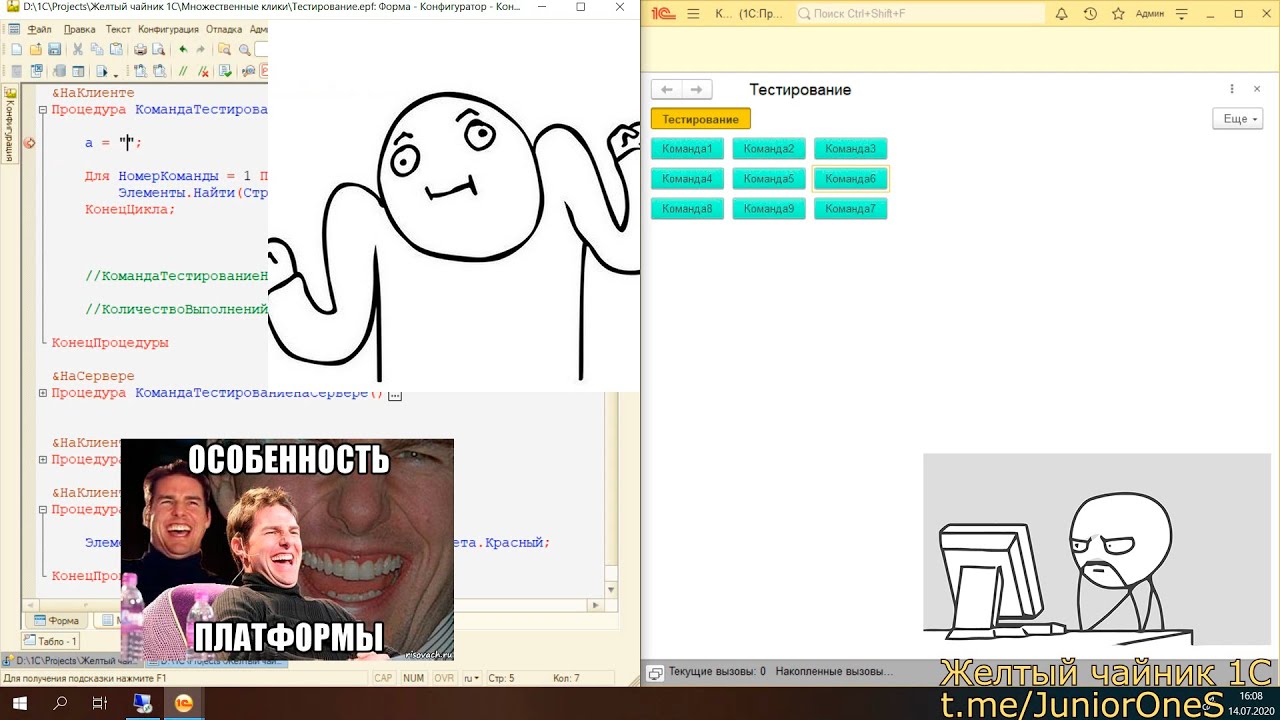Viewport: 1280px width, 720px height.
Task: Open the Отладка menu
Action: (224, 29)
